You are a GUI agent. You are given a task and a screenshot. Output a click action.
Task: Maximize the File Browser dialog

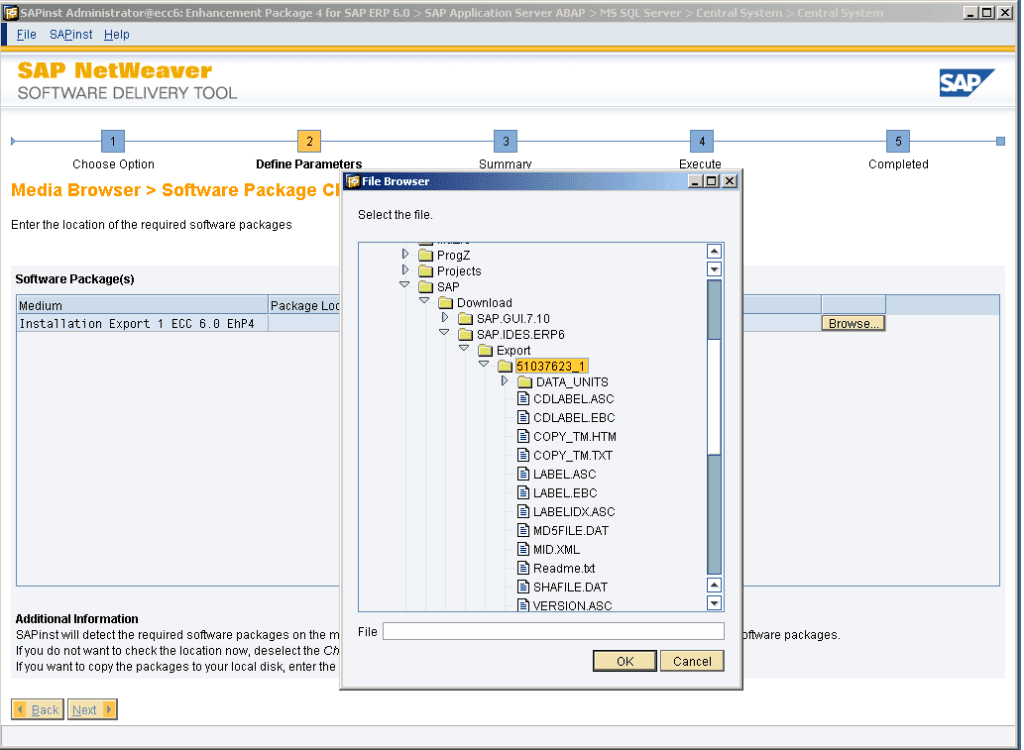[x=713, y=182]
